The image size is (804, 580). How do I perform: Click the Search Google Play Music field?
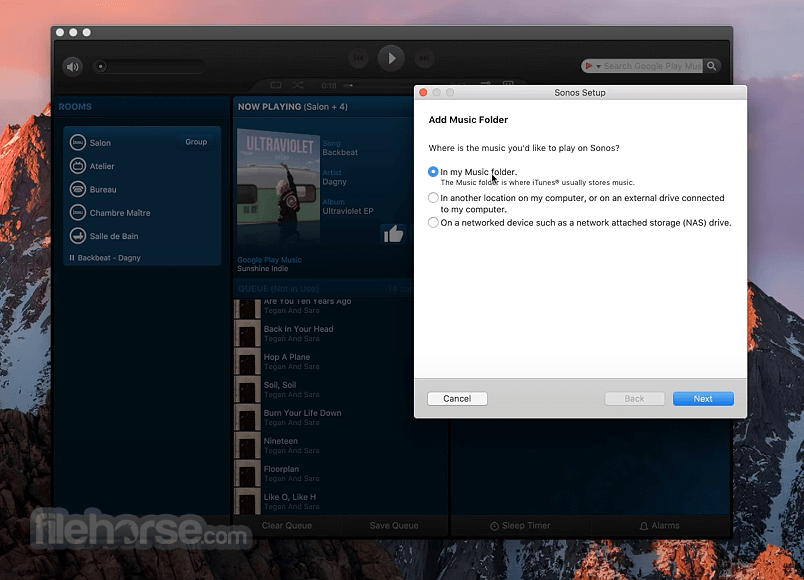point(652,66)
